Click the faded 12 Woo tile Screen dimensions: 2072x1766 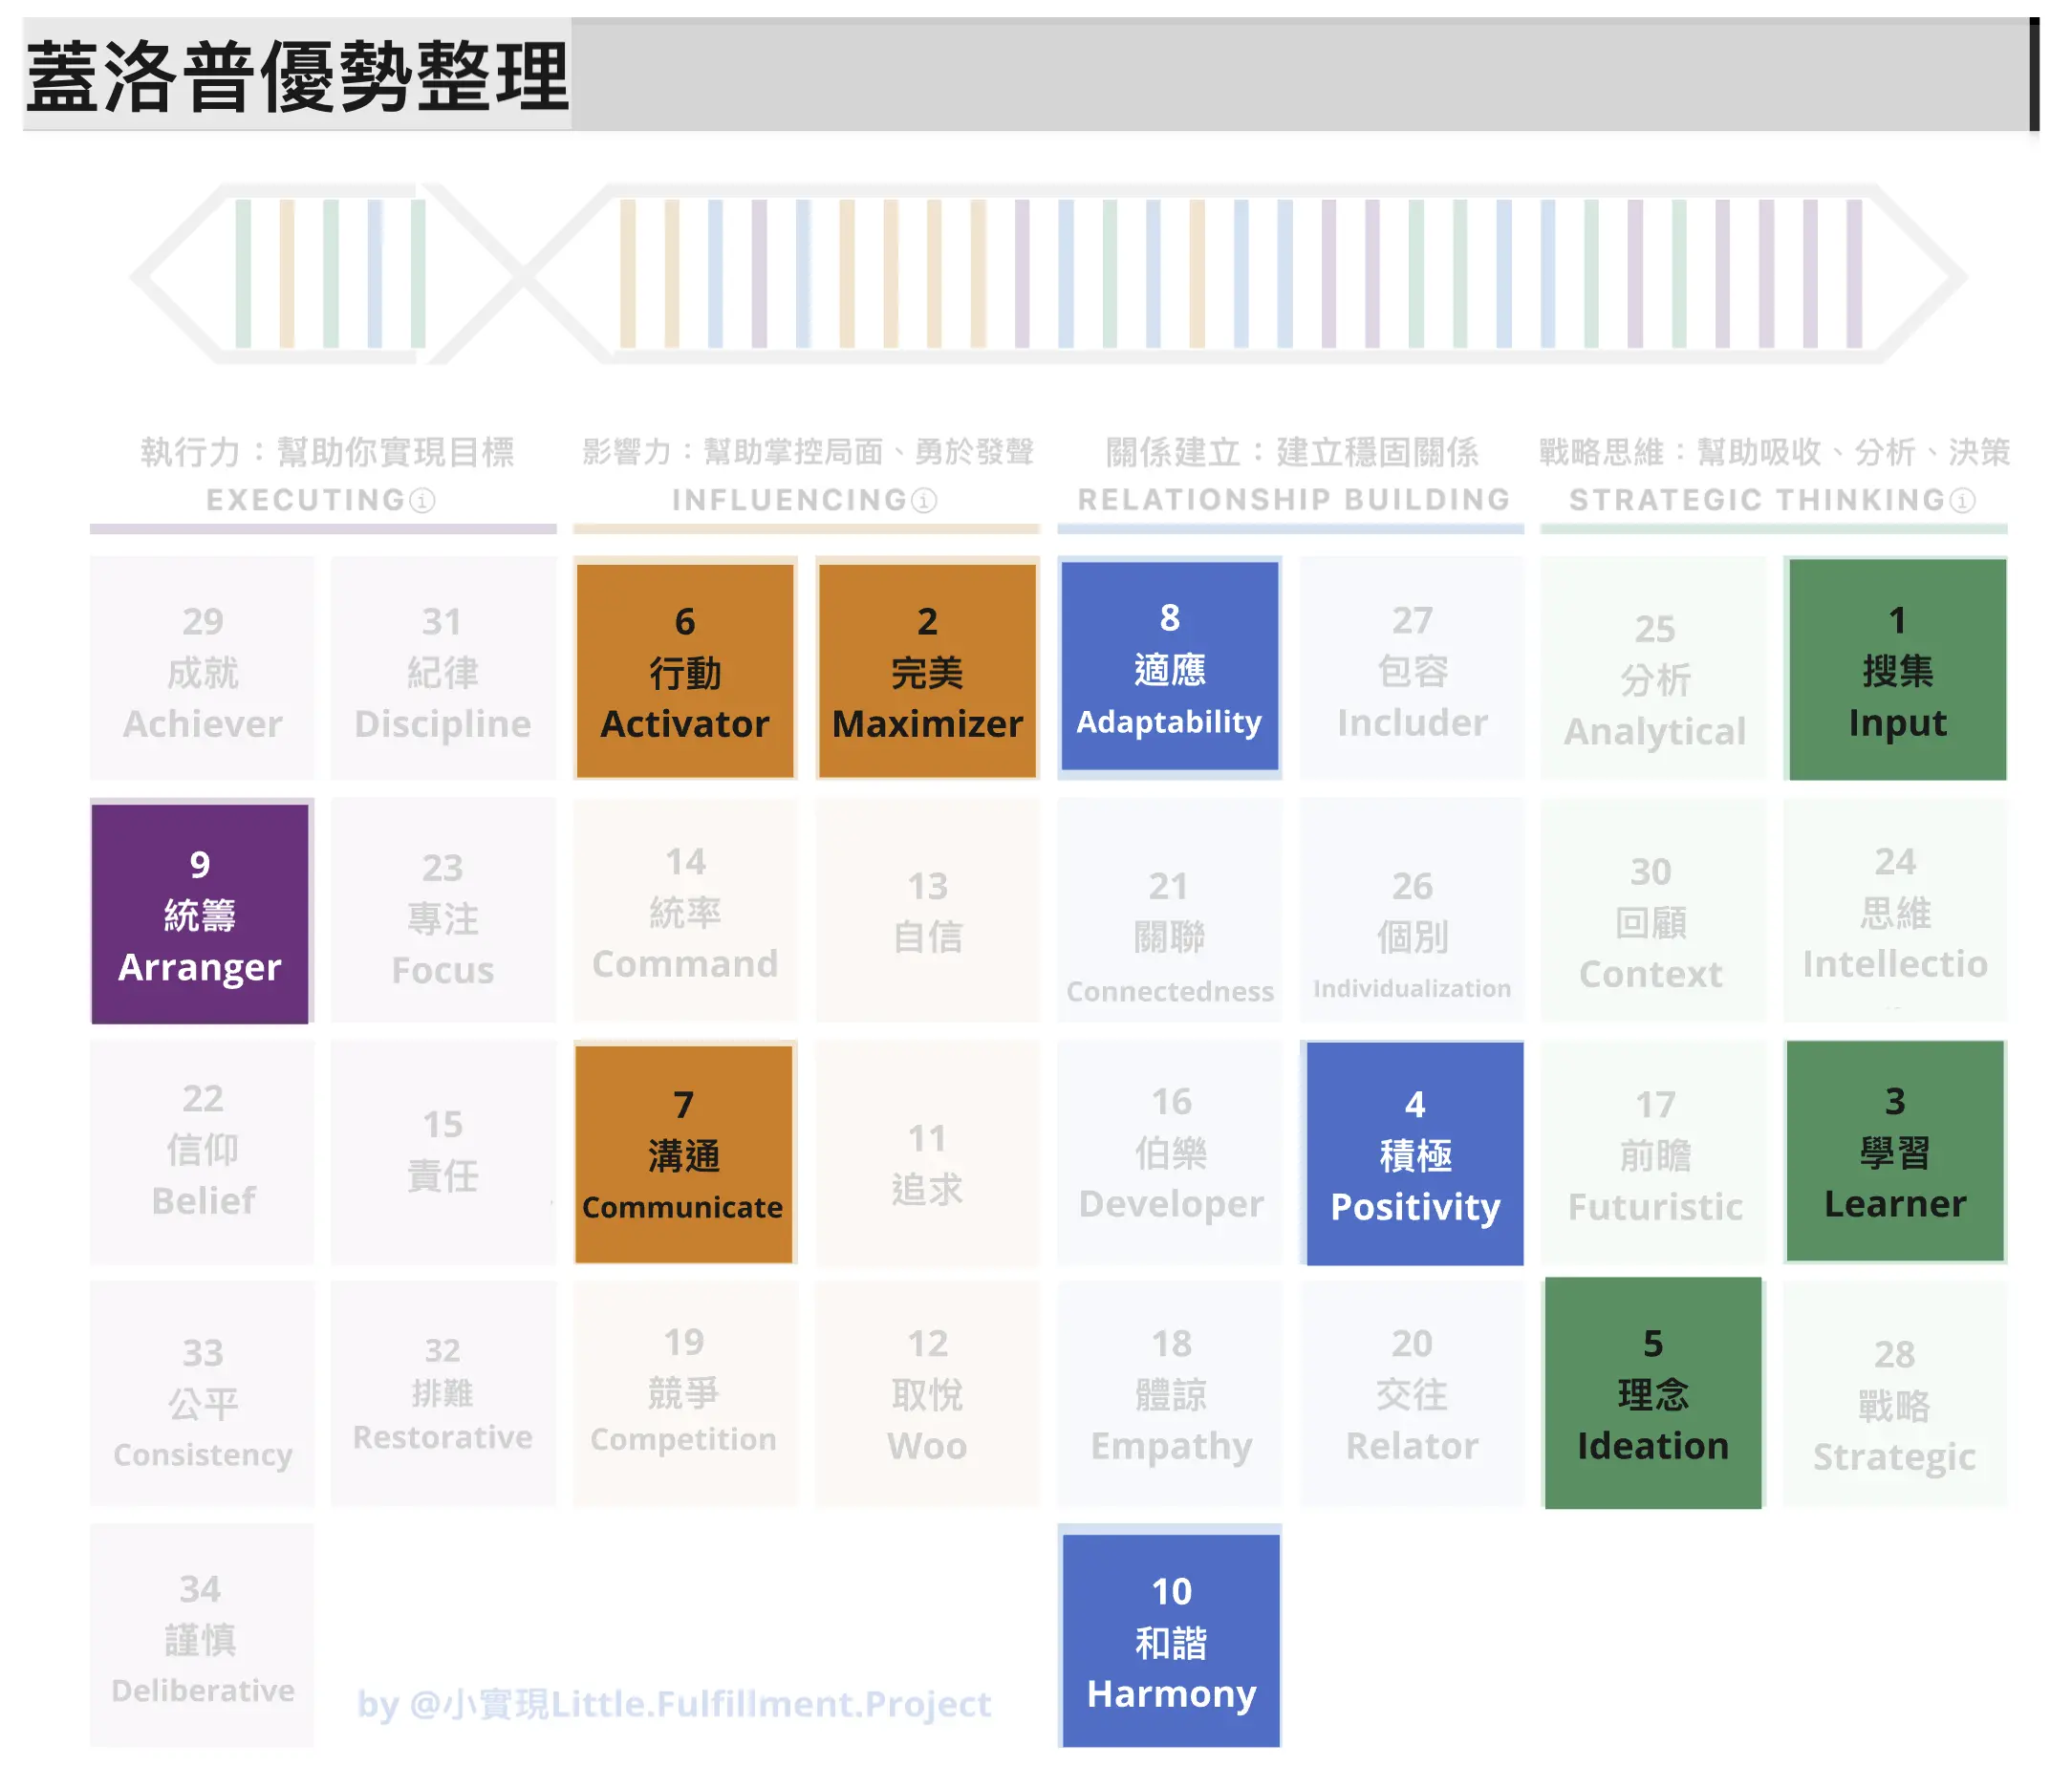click(x=927, y=1394)
